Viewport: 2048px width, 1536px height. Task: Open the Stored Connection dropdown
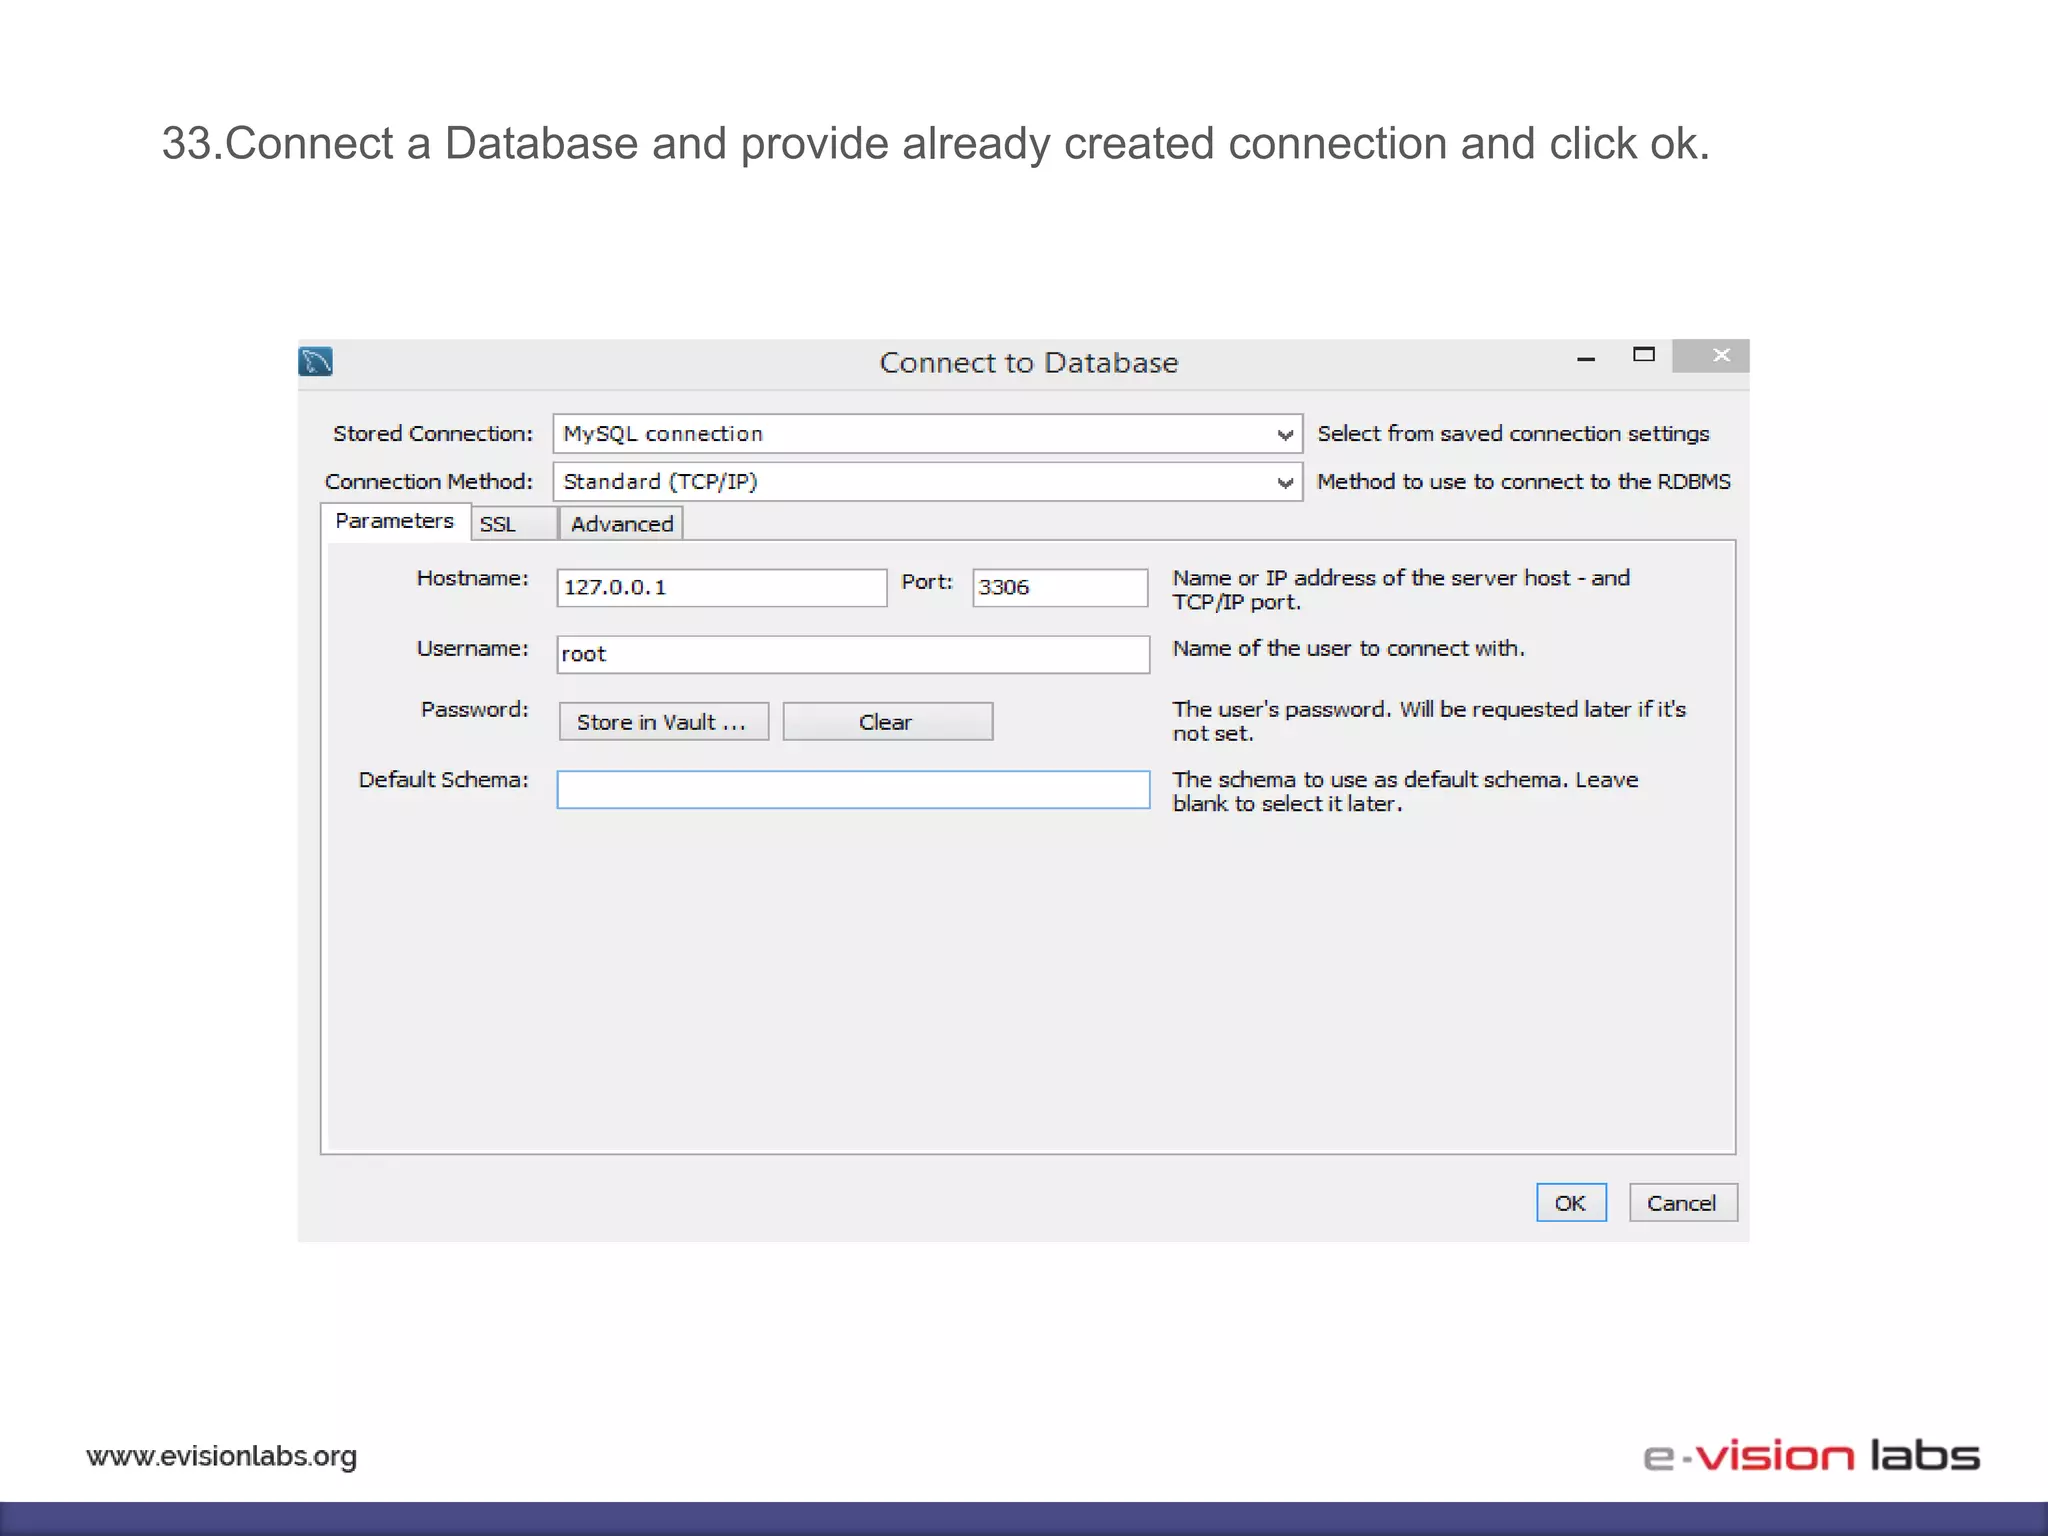click(927, 434)
